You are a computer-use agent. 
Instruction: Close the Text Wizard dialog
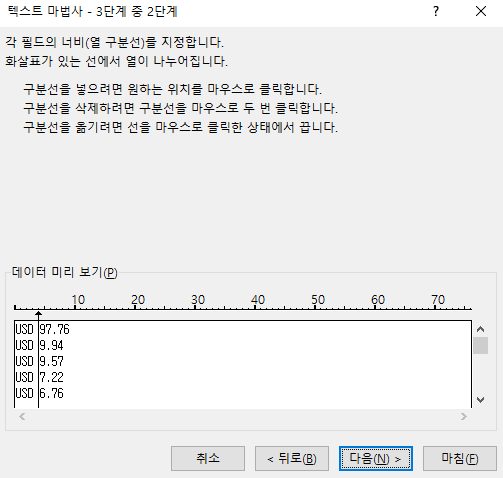point(481,12)
